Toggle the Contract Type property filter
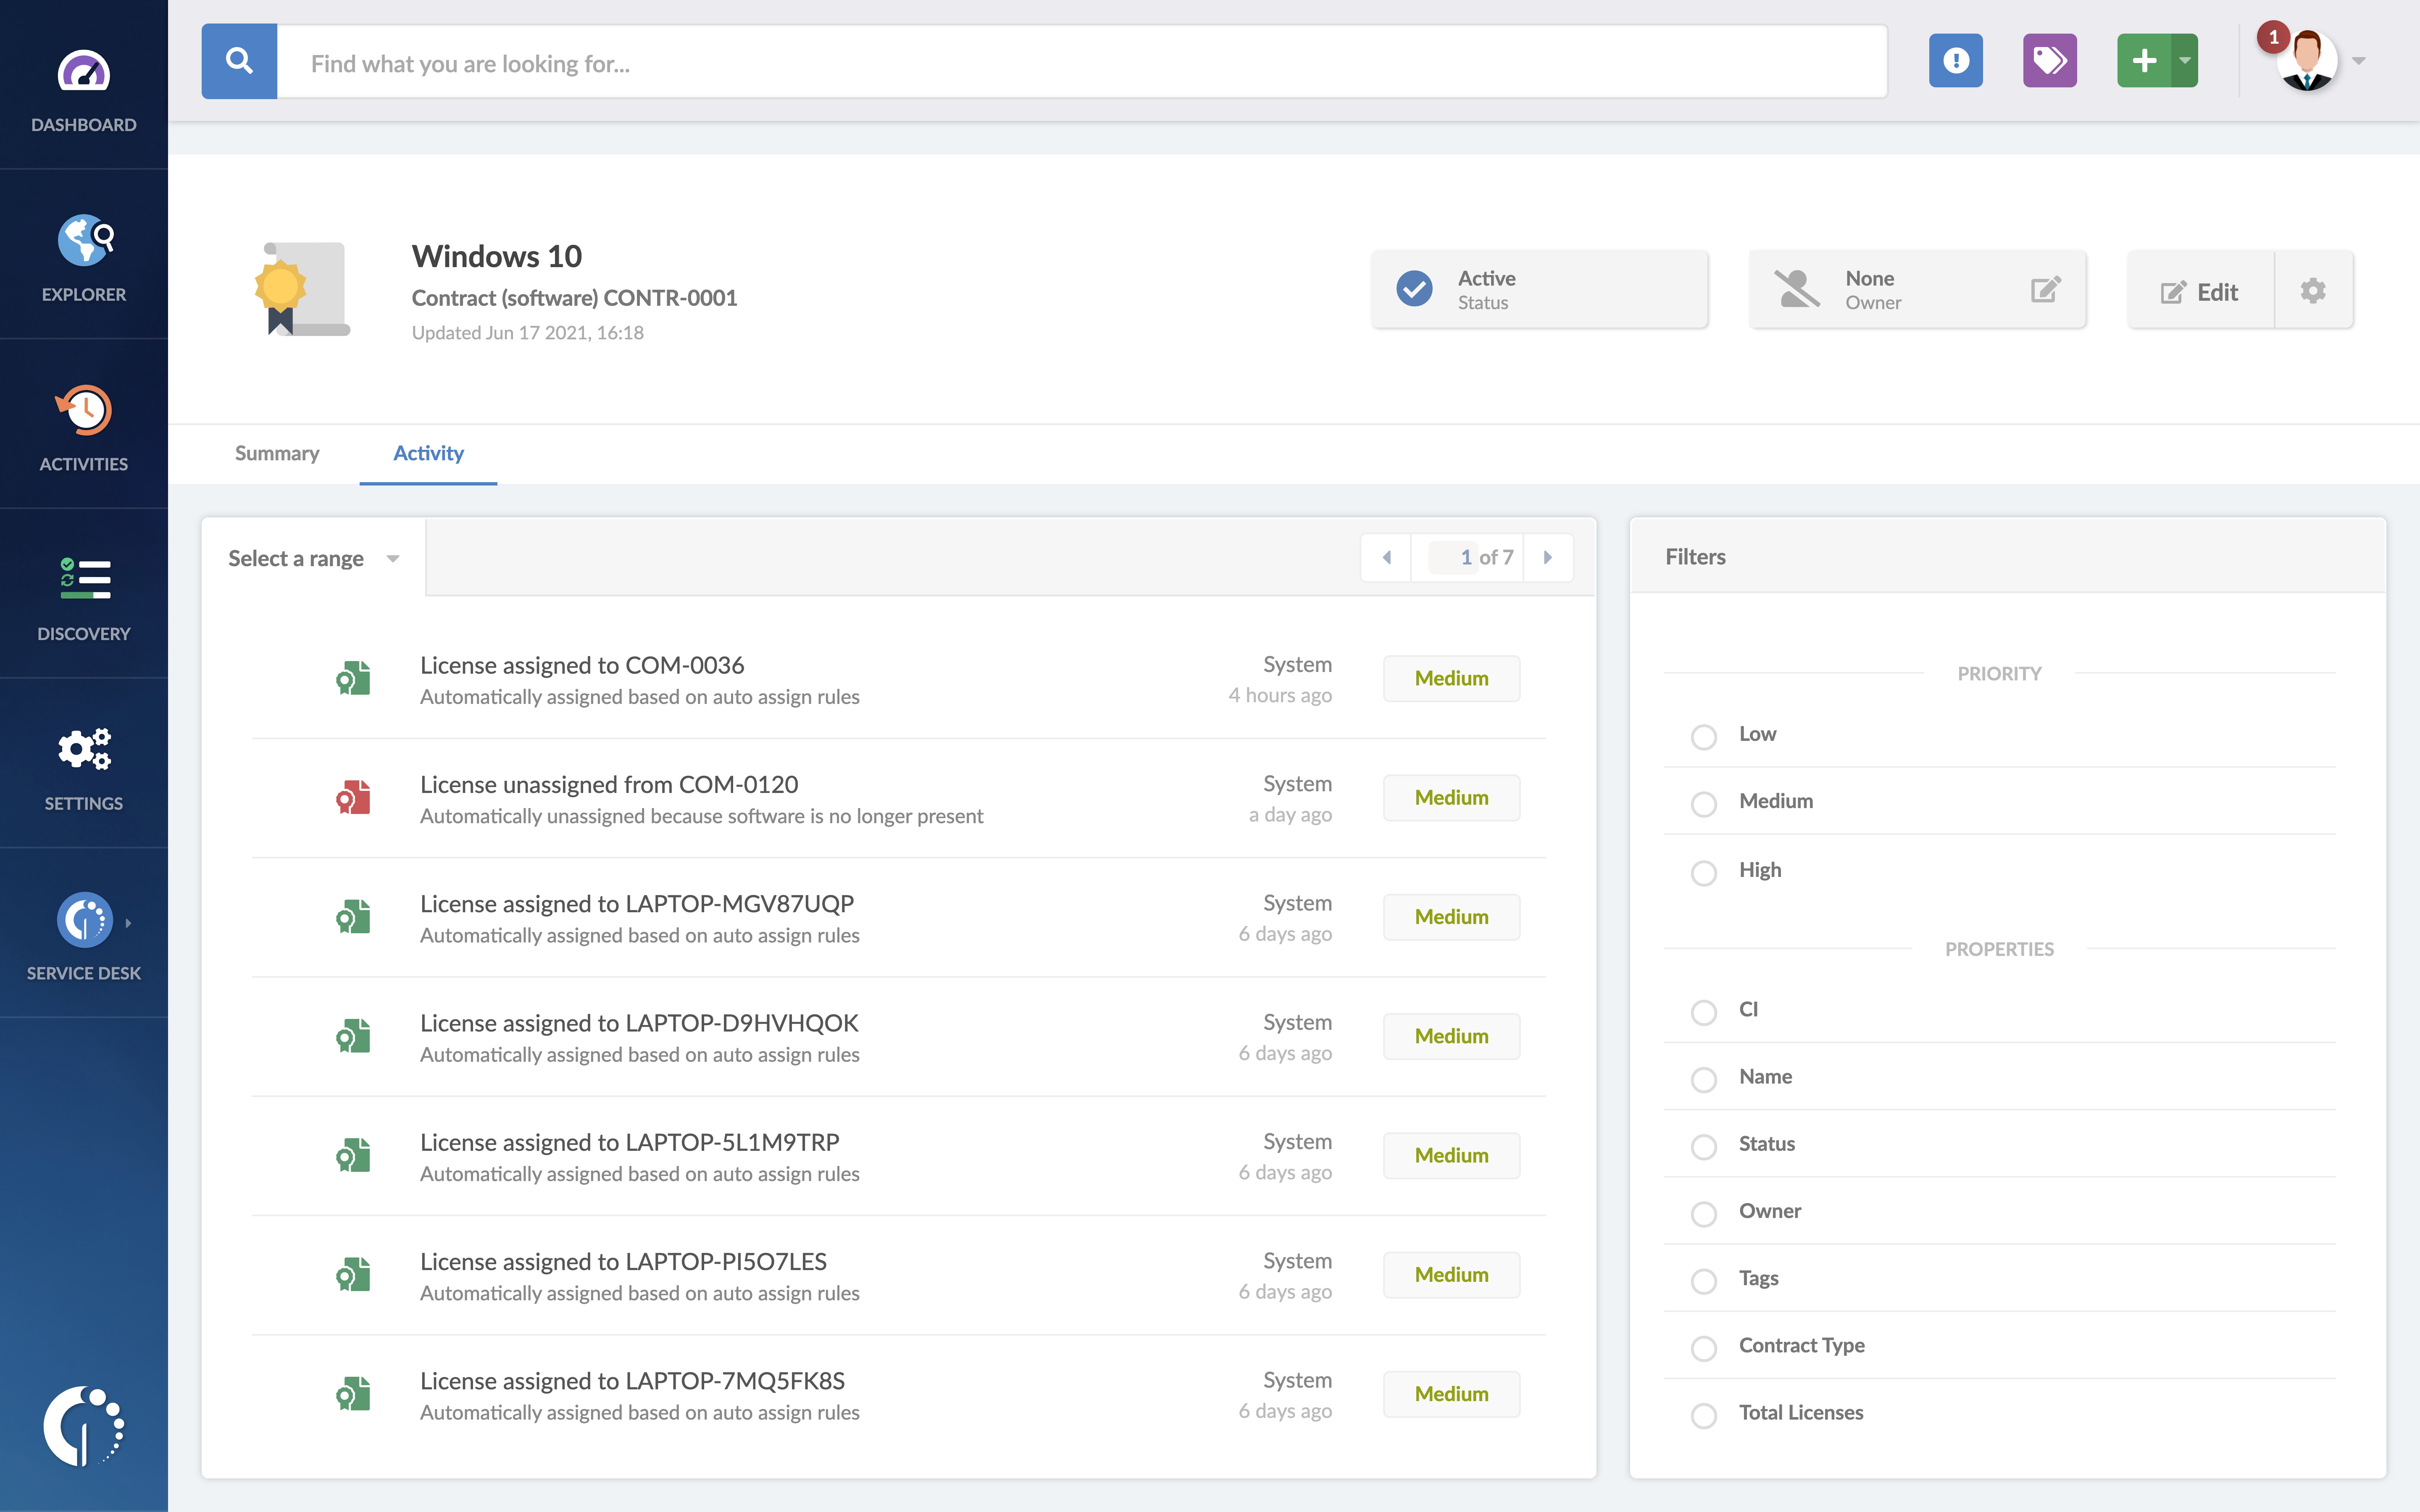Image resolution: width=2420 pixels, height=1512 pixels. coord(1704,1348)
